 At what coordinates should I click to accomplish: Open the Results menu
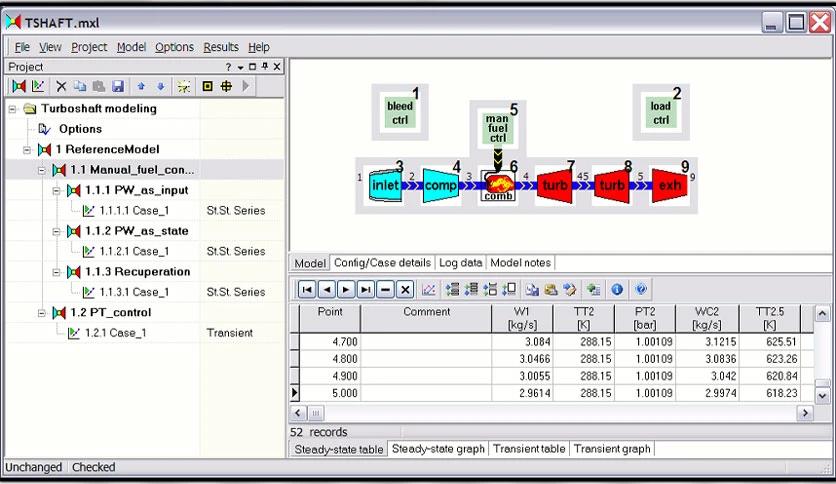pyautogui.click(x=221, y=47)
